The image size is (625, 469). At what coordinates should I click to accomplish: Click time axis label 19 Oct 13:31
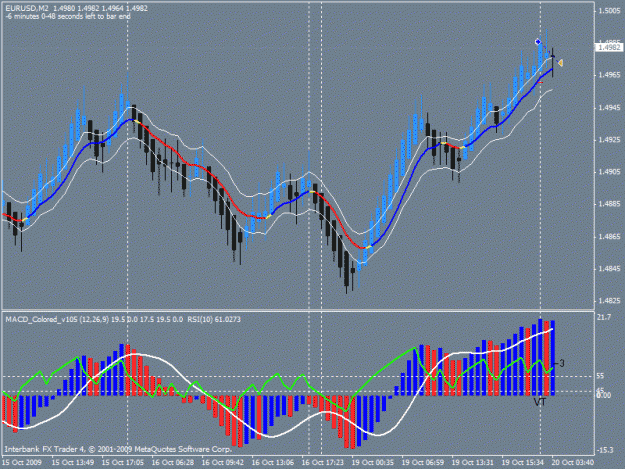472,463
